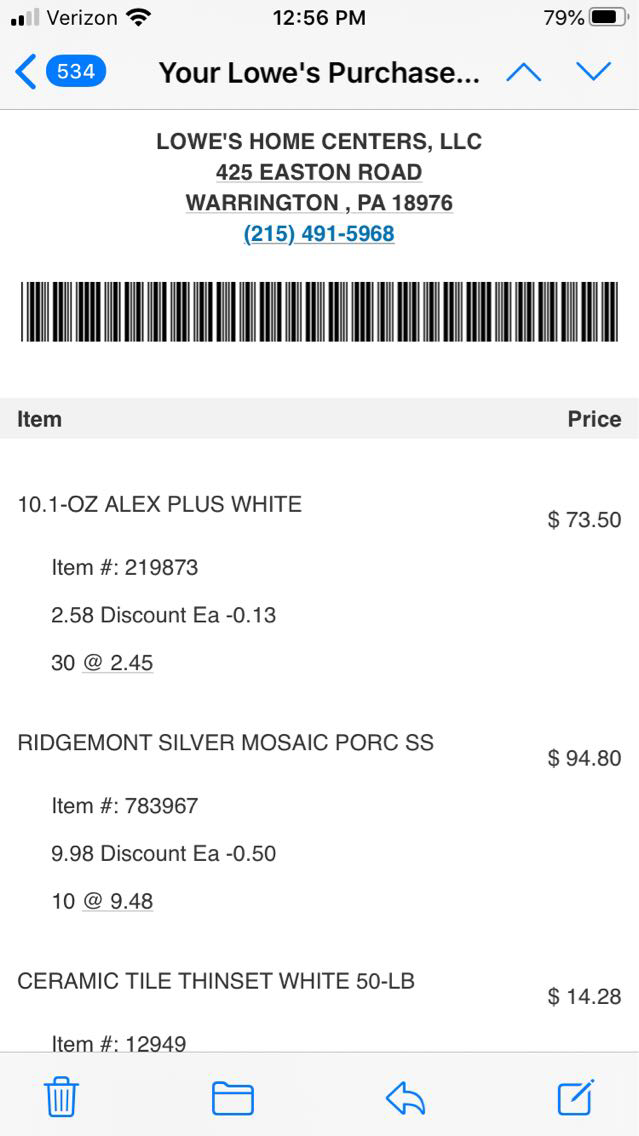This screenshot has width=639, height=1136.
Task: Tap the email subject 'Your Lowe's Purchase...'
Action: point(319,73)
